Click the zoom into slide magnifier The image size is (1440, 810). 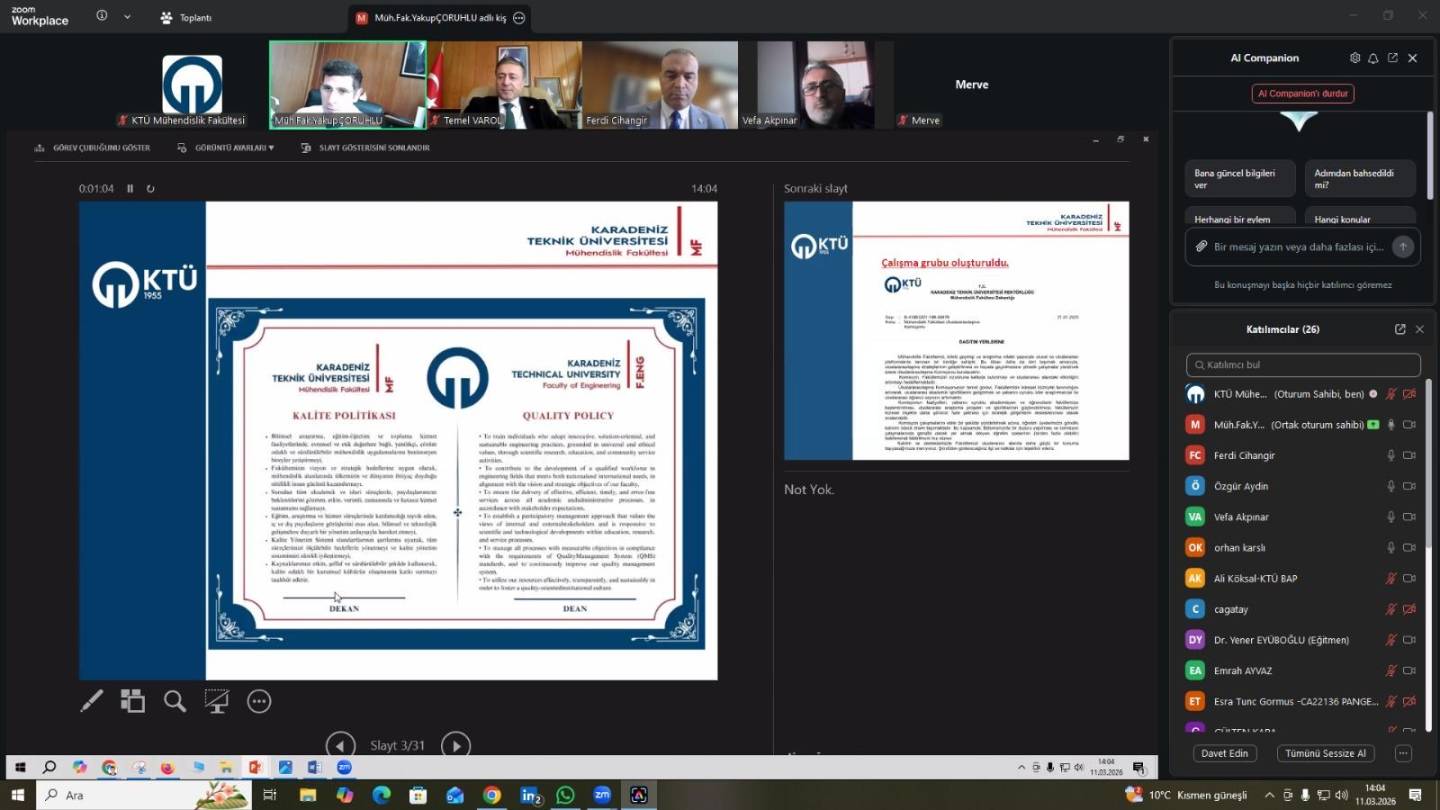(x=175, y=702)
